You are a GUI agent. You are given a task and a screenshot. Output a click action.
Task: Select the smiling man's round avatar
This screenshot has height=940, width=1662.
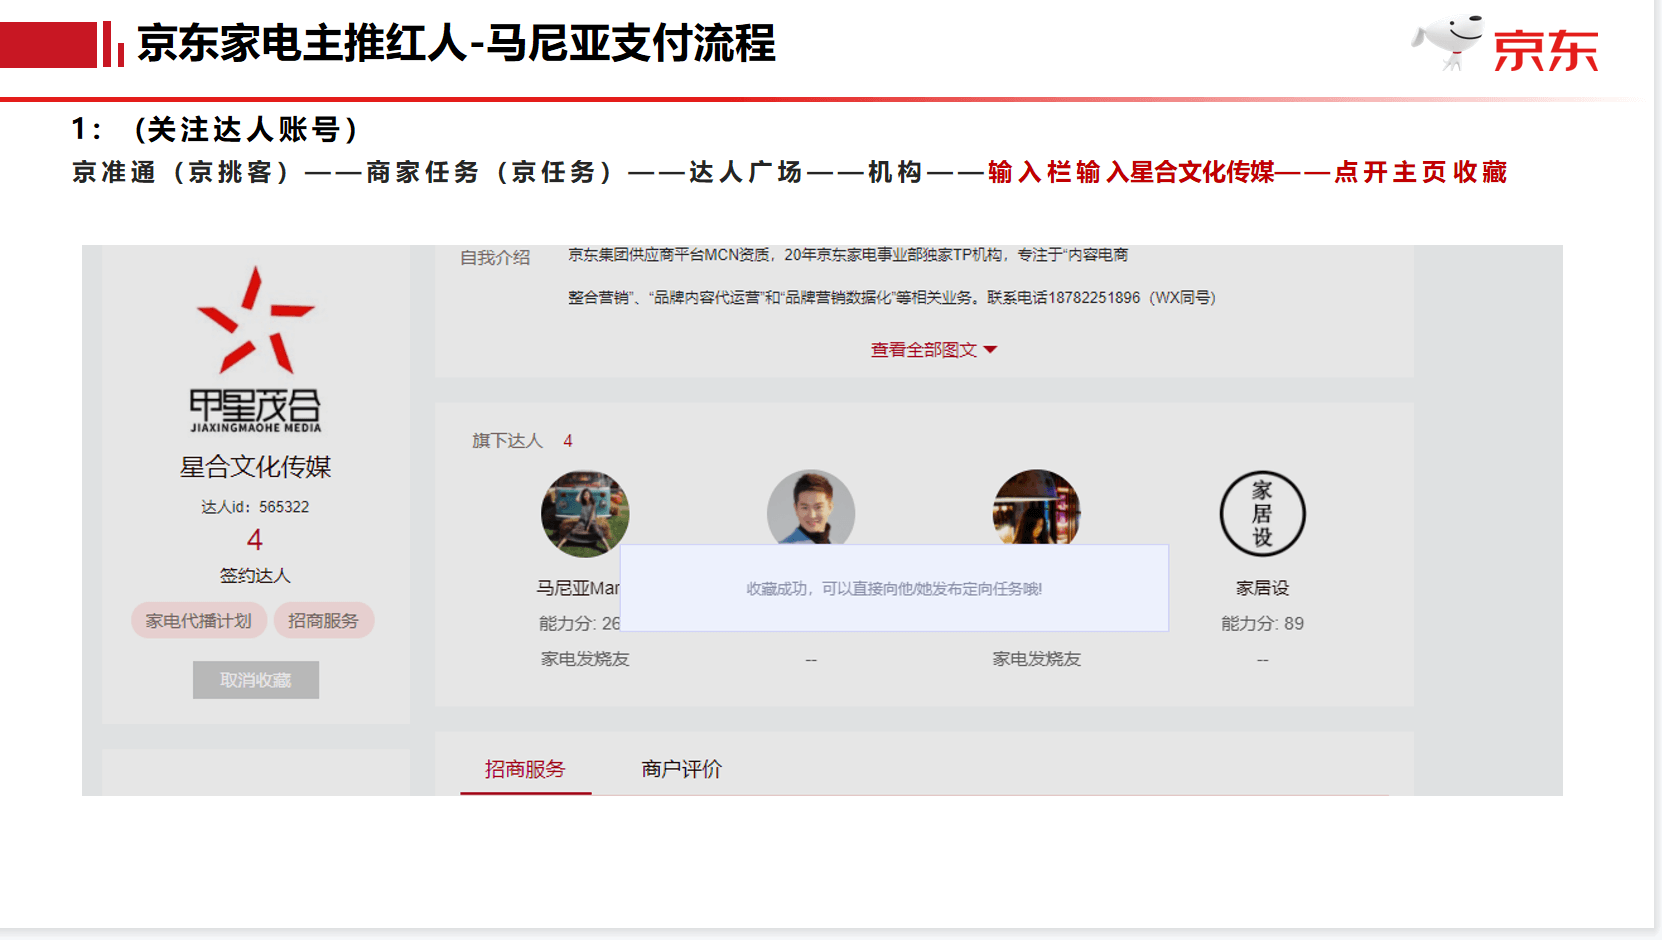point(811,508)
